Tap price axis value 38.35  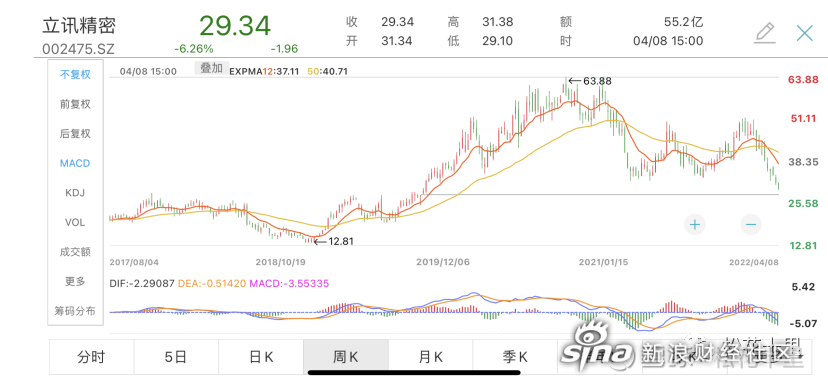803,162
